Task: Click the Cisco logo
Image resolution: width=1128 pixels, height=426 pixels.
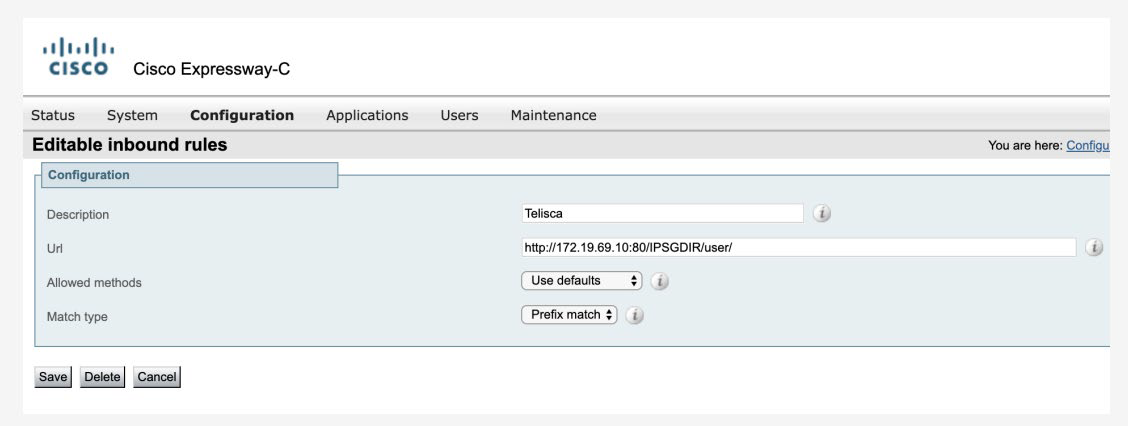Action: tap(78, 58)
